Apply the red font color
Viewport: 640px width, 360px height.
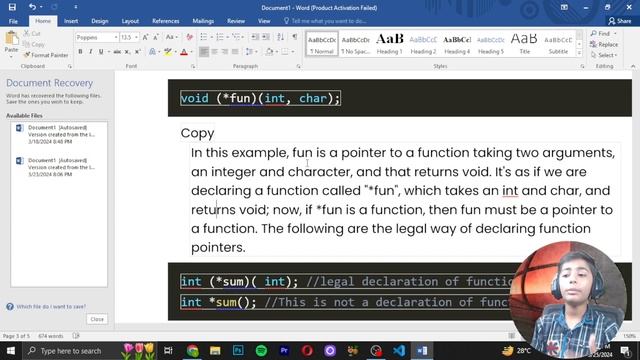click(184, 52)
